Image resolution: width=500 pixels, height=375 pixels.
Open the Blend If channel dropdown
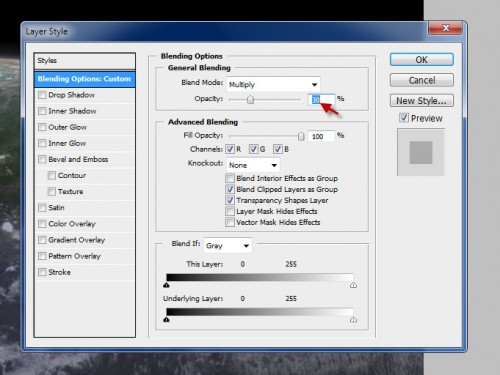click(228, 246)
